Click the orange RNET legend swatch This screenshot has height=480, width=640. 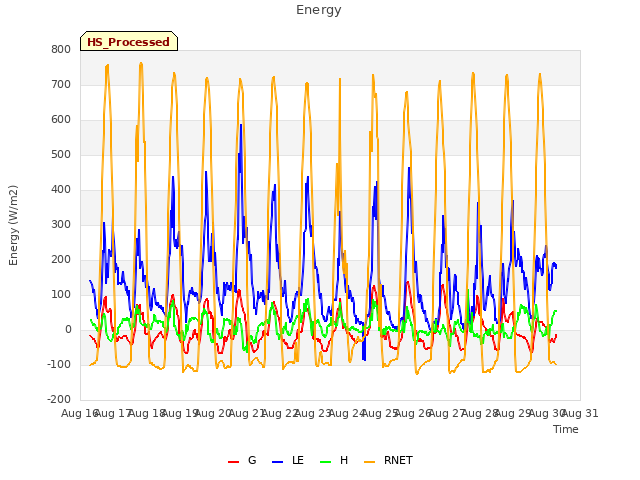[x=369, y=462]
